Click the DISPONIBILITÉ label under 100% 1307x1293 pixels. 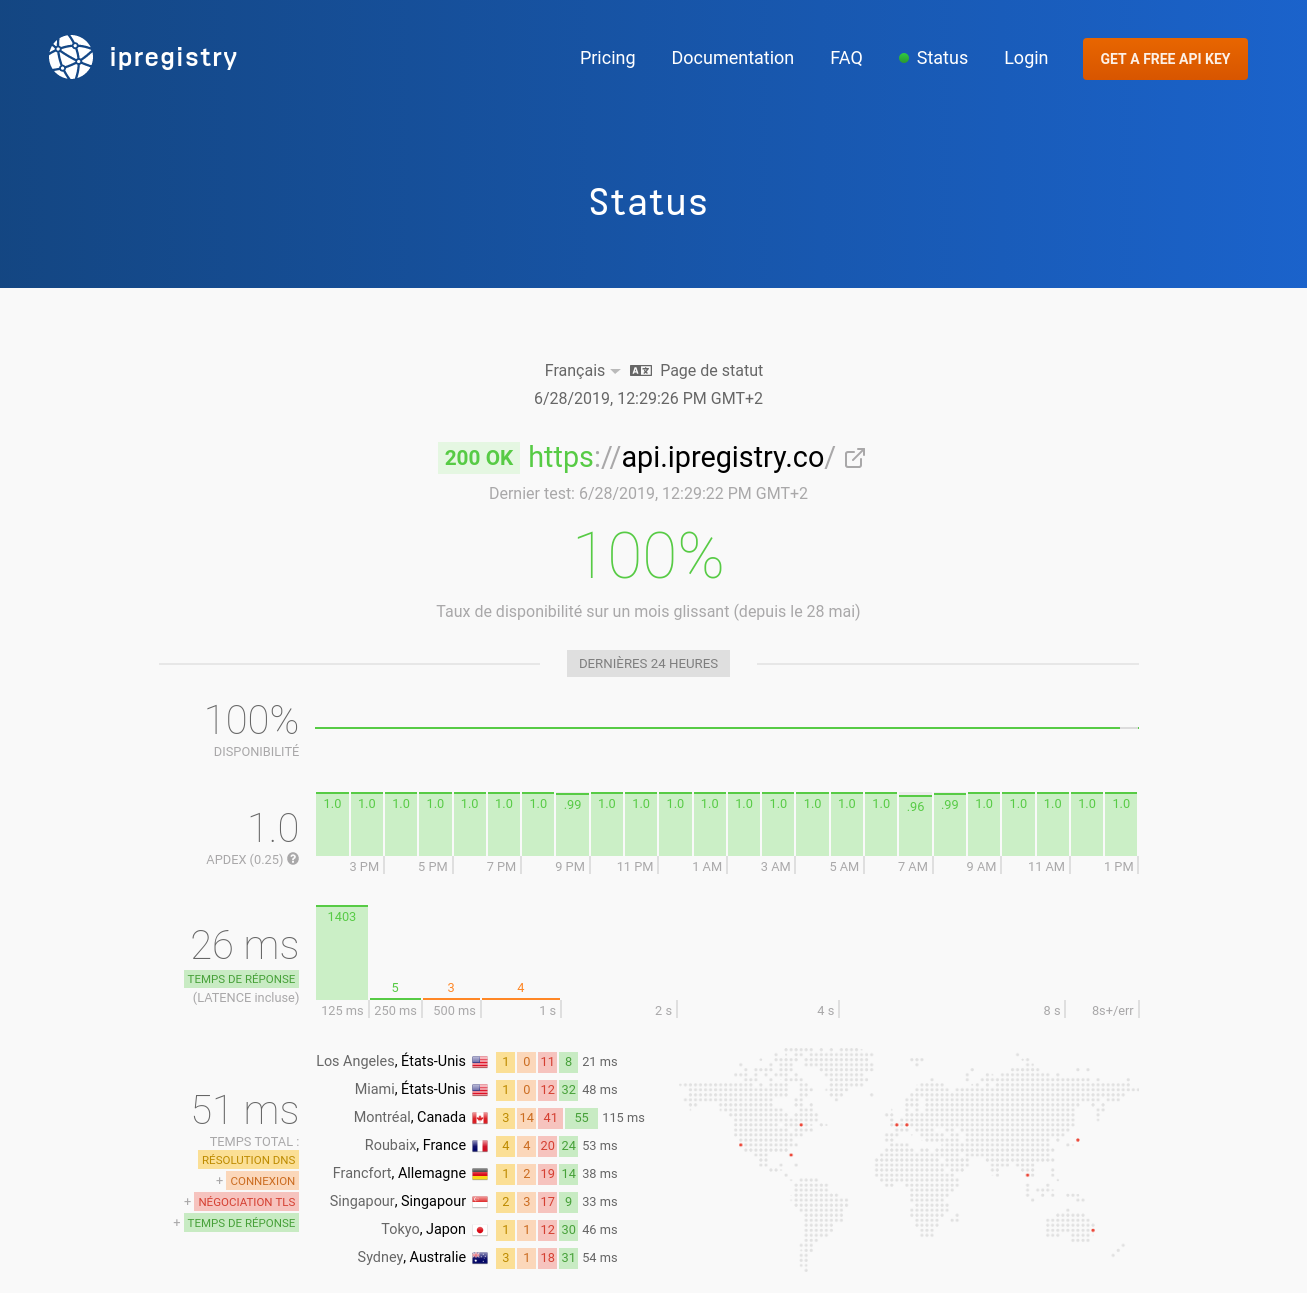(x=256, y=751)
